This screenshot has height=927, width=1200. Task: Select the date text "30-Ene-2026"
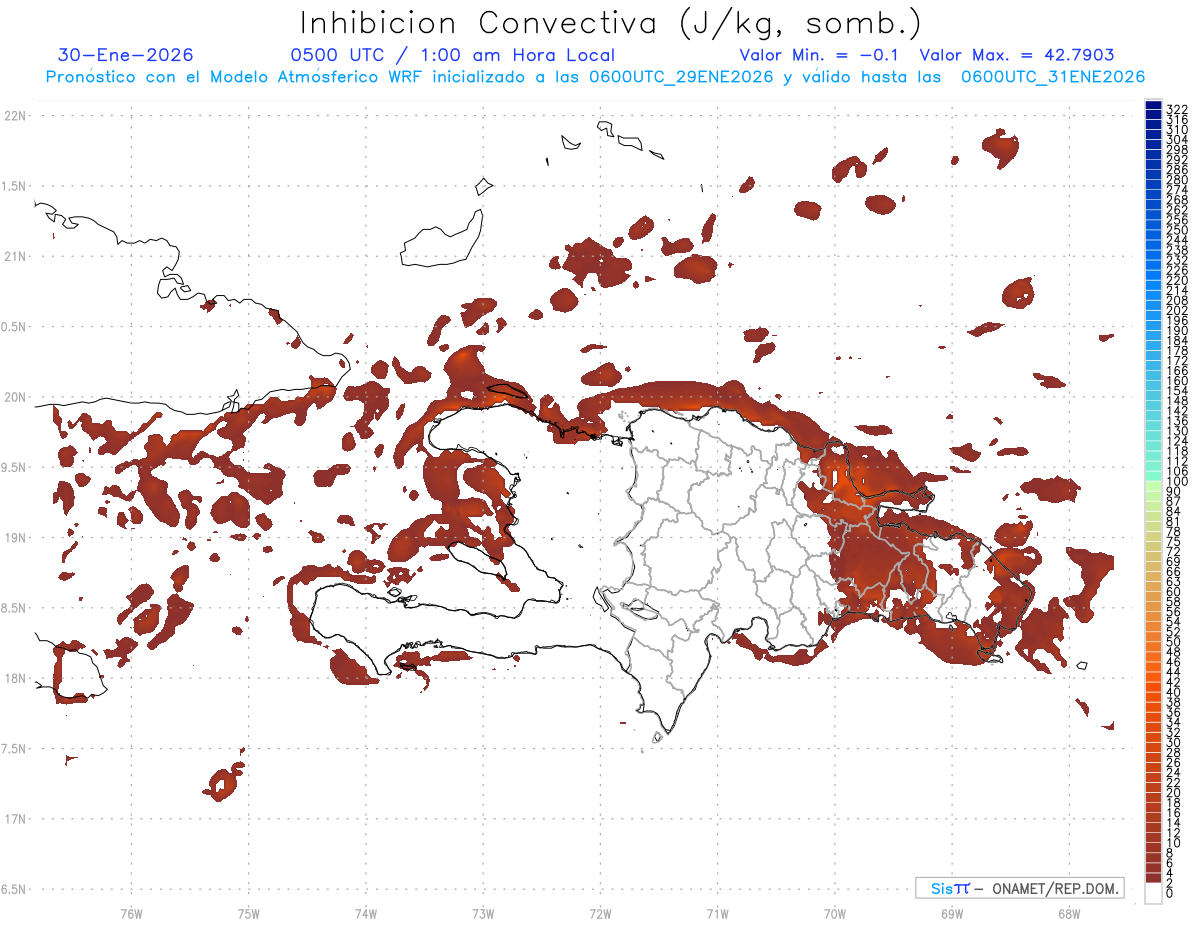click(x=126, y=56)
